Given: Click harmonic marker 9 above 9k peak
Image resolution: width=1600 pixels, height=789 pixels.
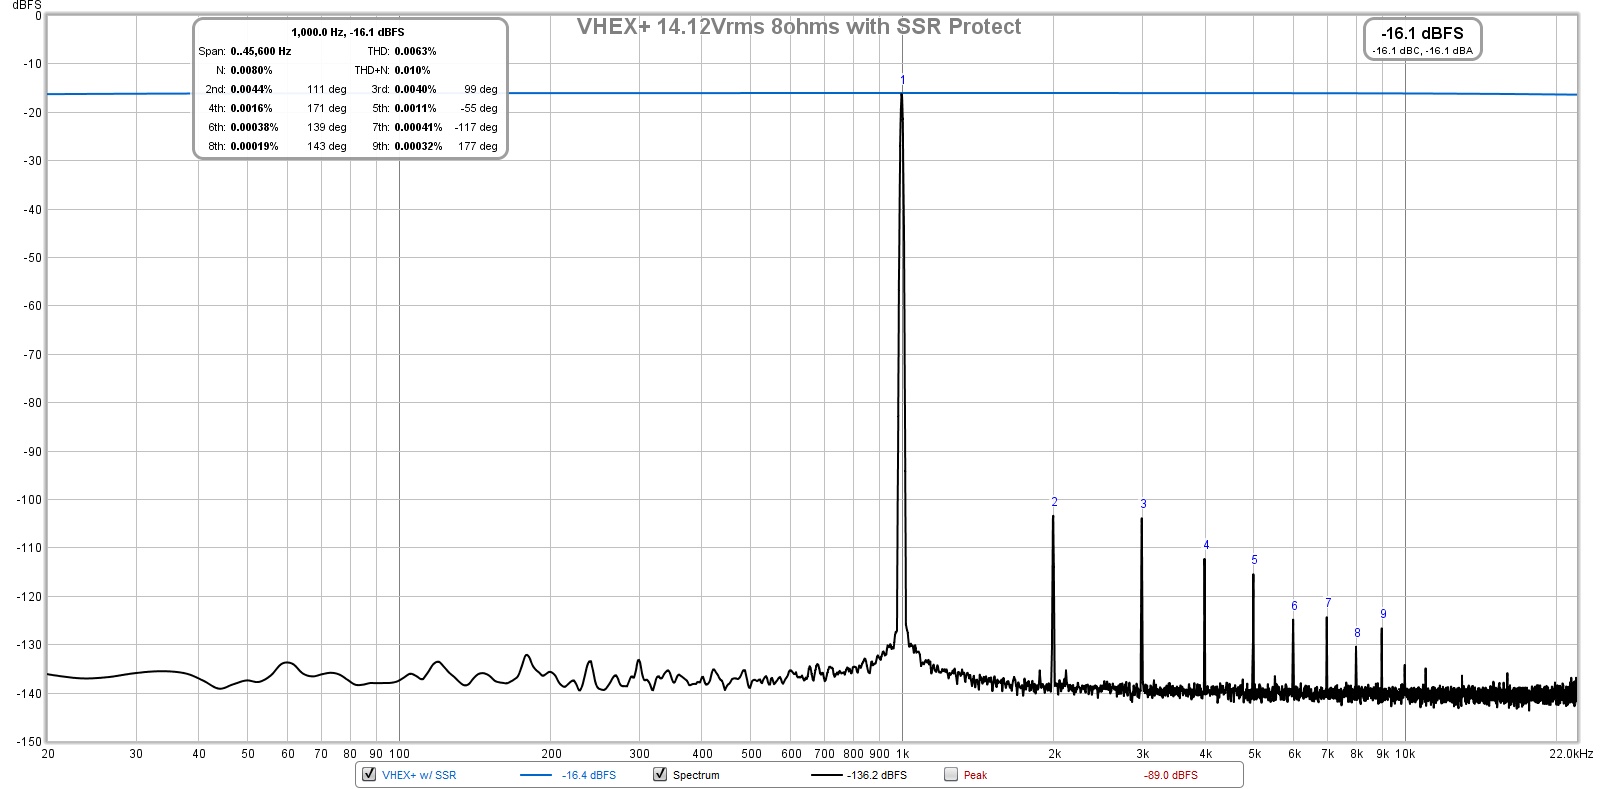Looking at the screenshot, I should click(1383, 614).
